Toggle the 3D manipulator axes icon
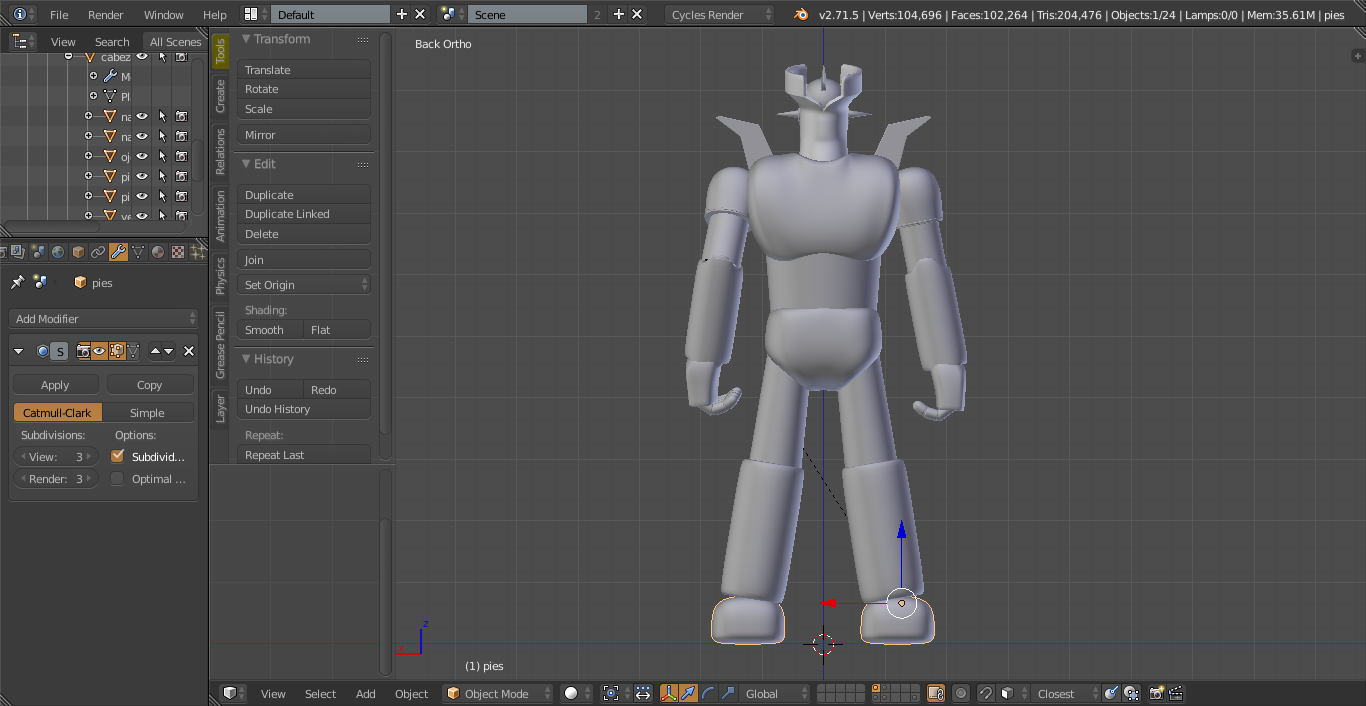 (x=669, y=693)
